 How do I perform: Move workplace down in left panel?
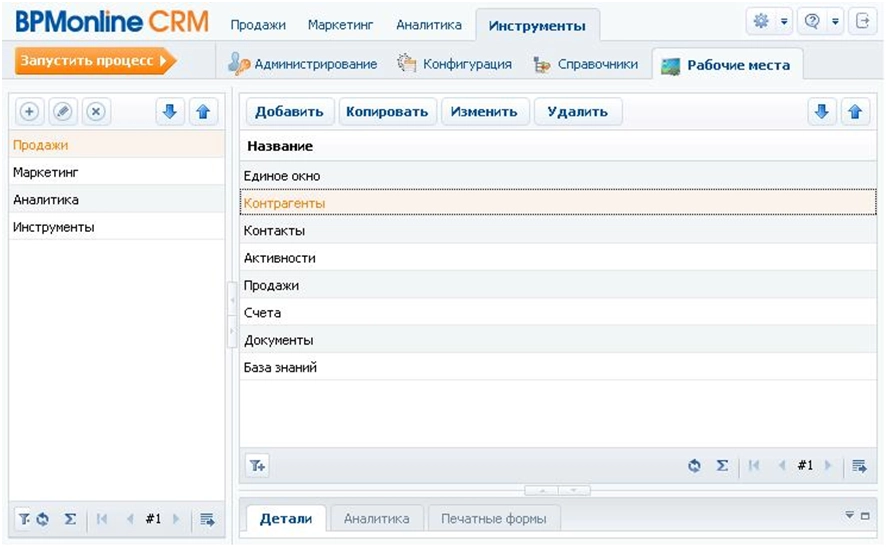point(169,112)
